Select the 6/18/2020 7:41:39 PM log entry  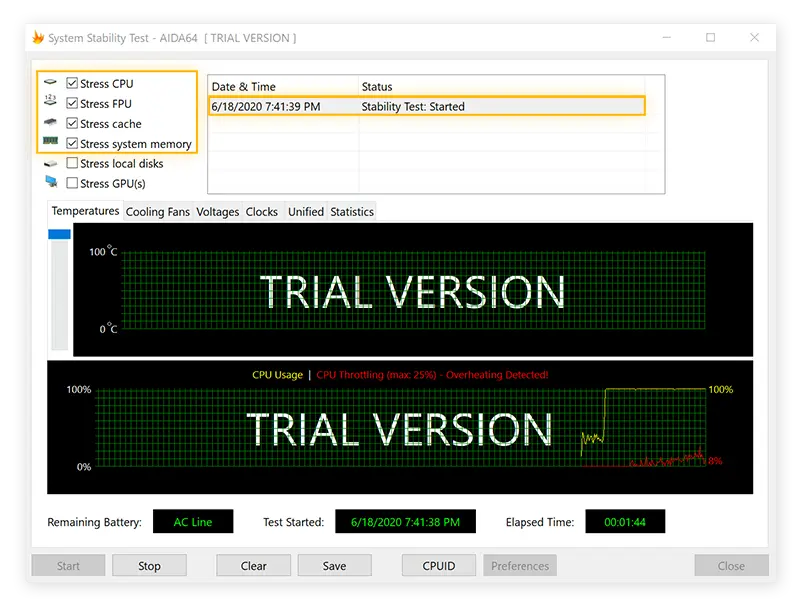point(427,106)
